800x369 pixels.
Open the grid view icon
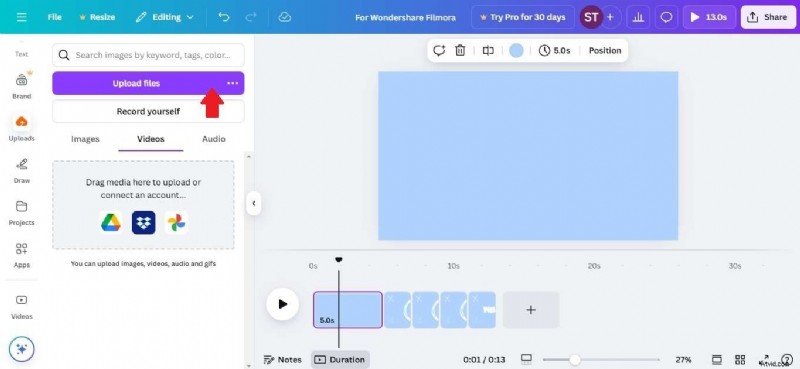(740, 360)
